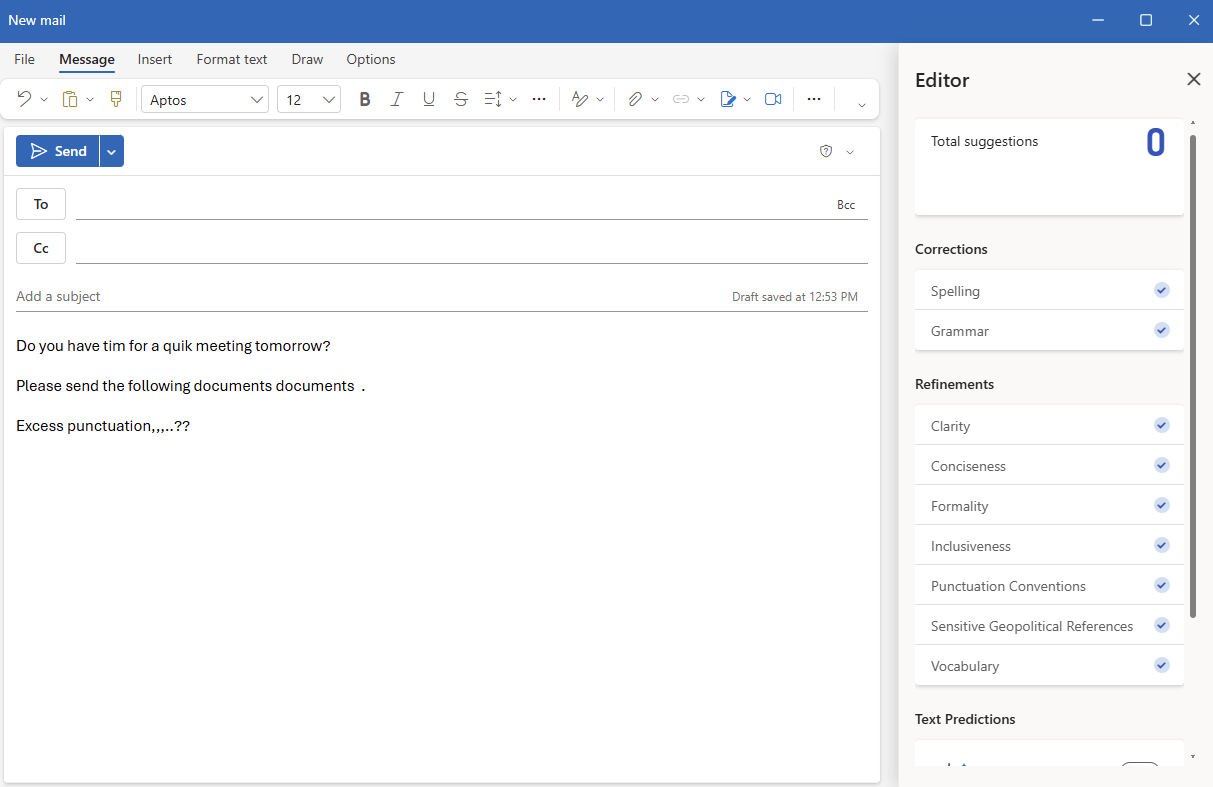Toggle the Conciseness refinement check
The image size is (1213, 787).
click(x=1161, y=465)
